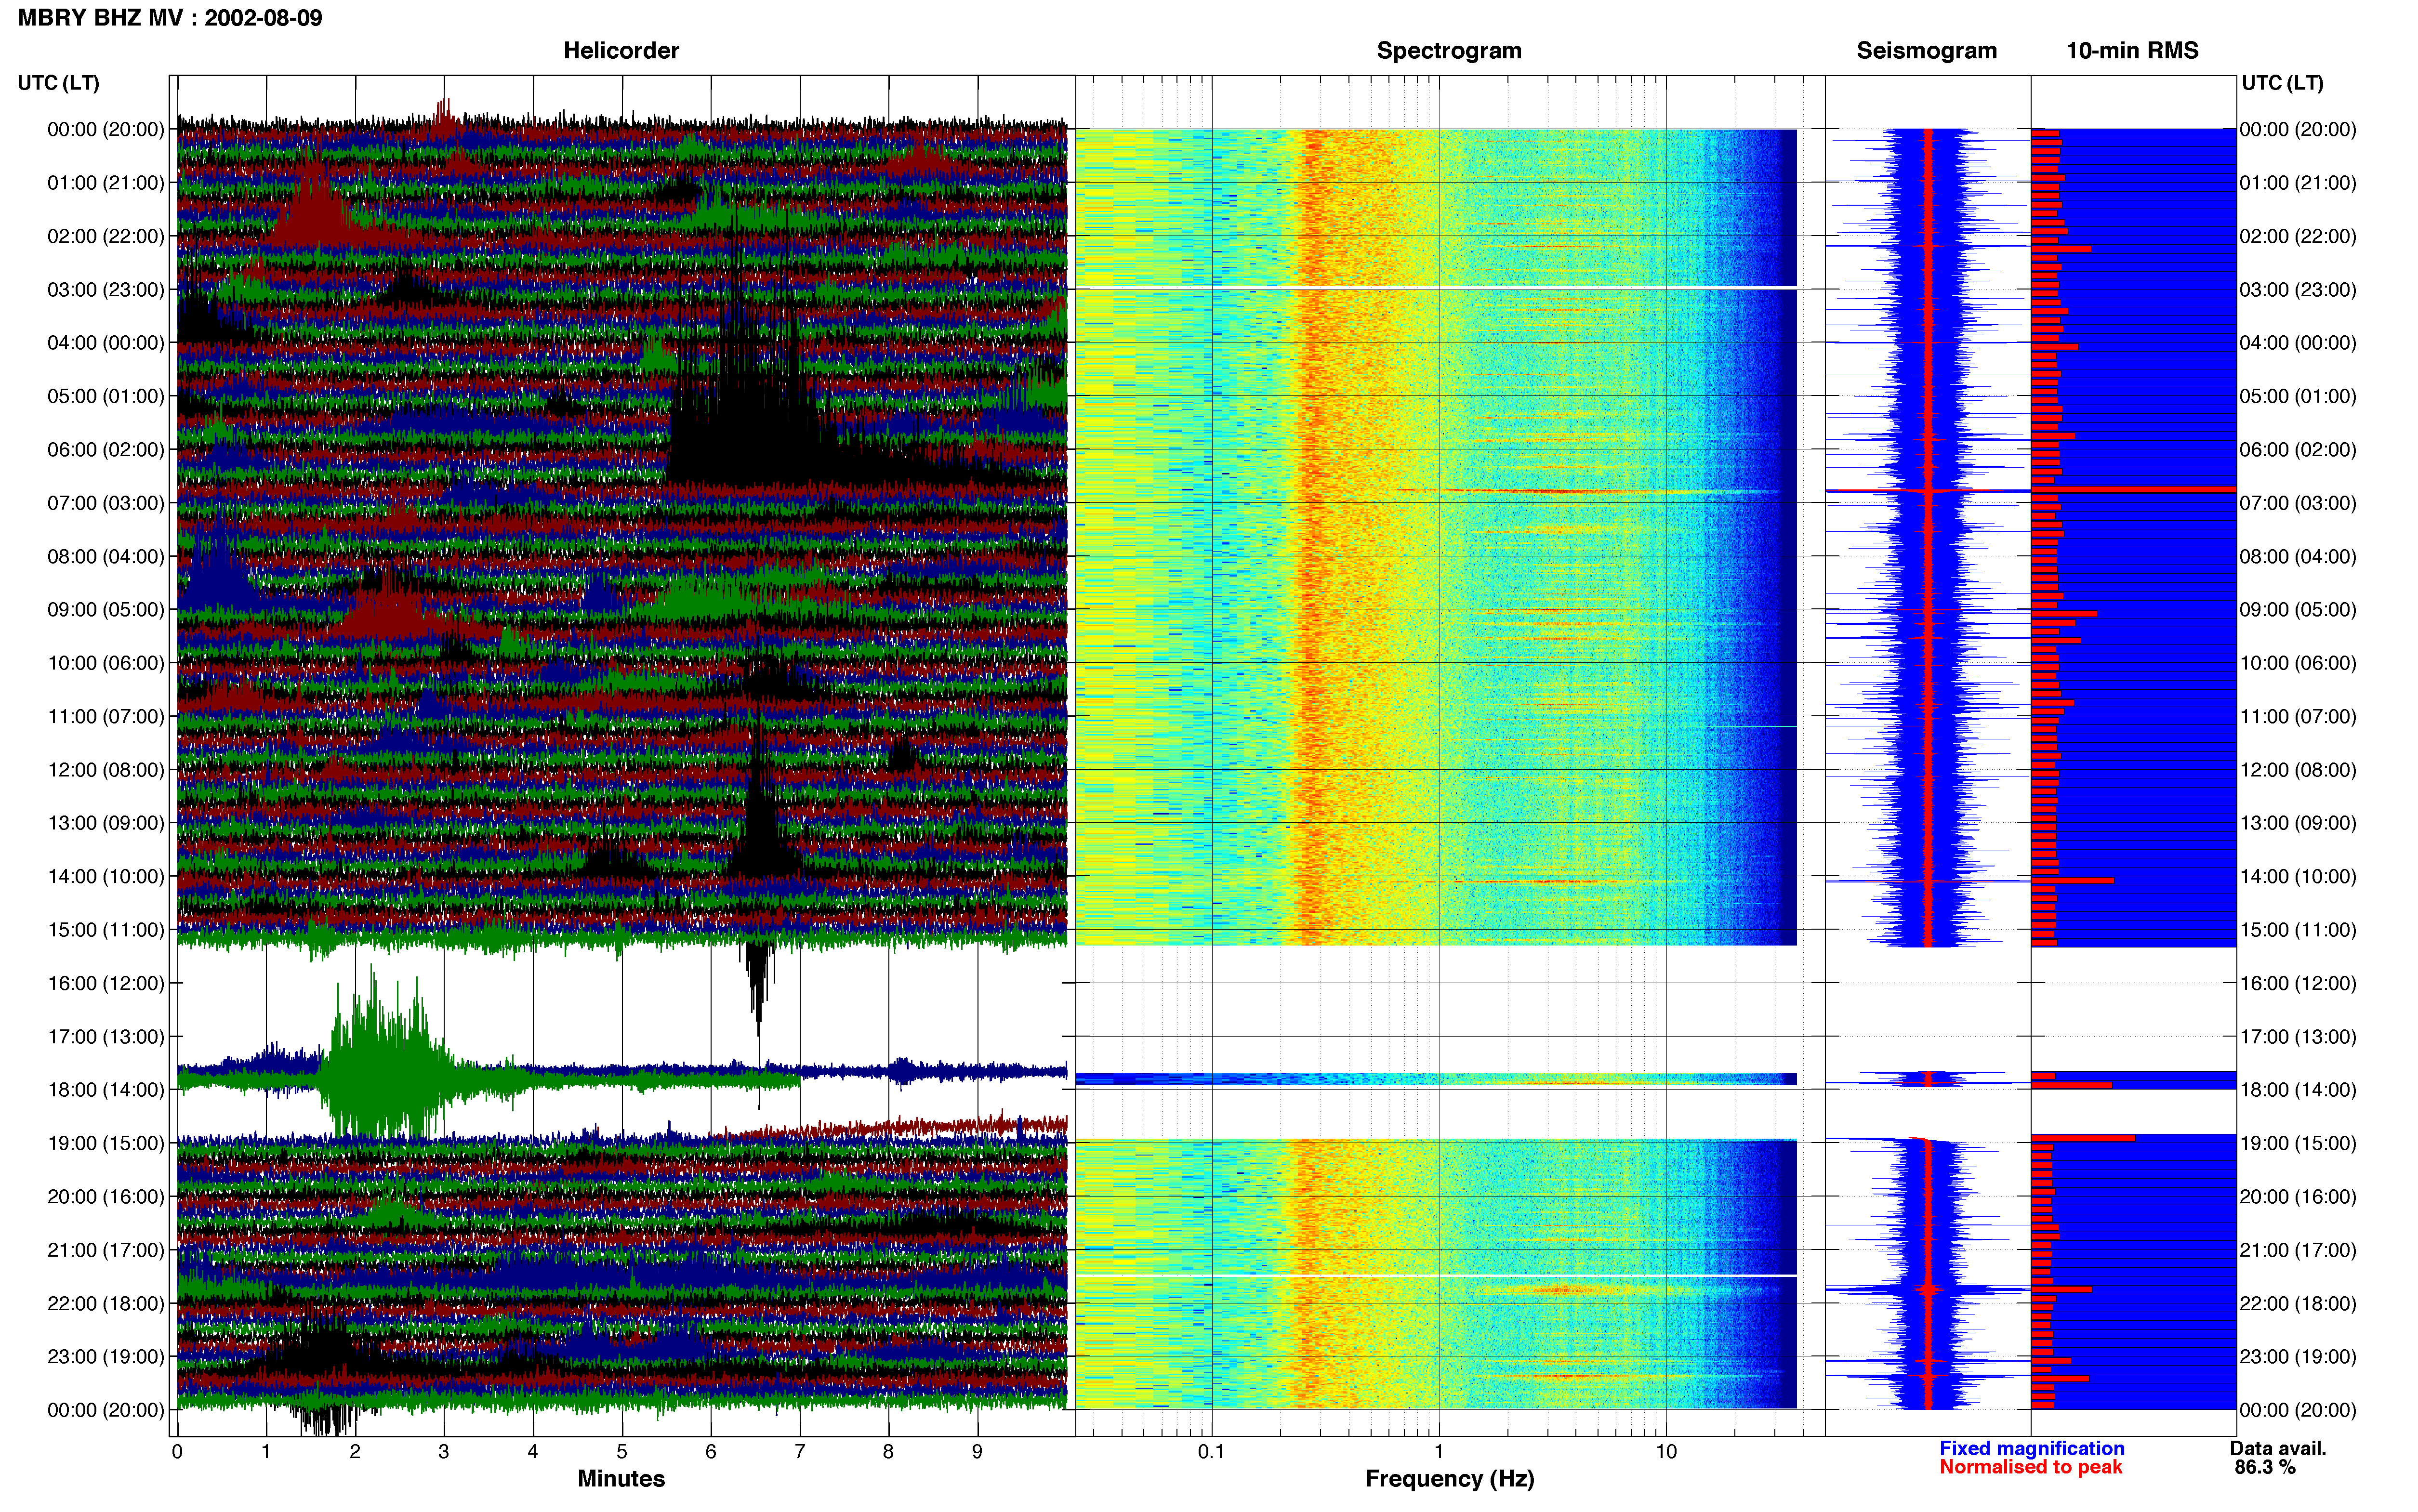Click "15:00 (11:00)" on the Helicorder time axis
This screenshot has width=2418, height=1512.
click(106, 930)
